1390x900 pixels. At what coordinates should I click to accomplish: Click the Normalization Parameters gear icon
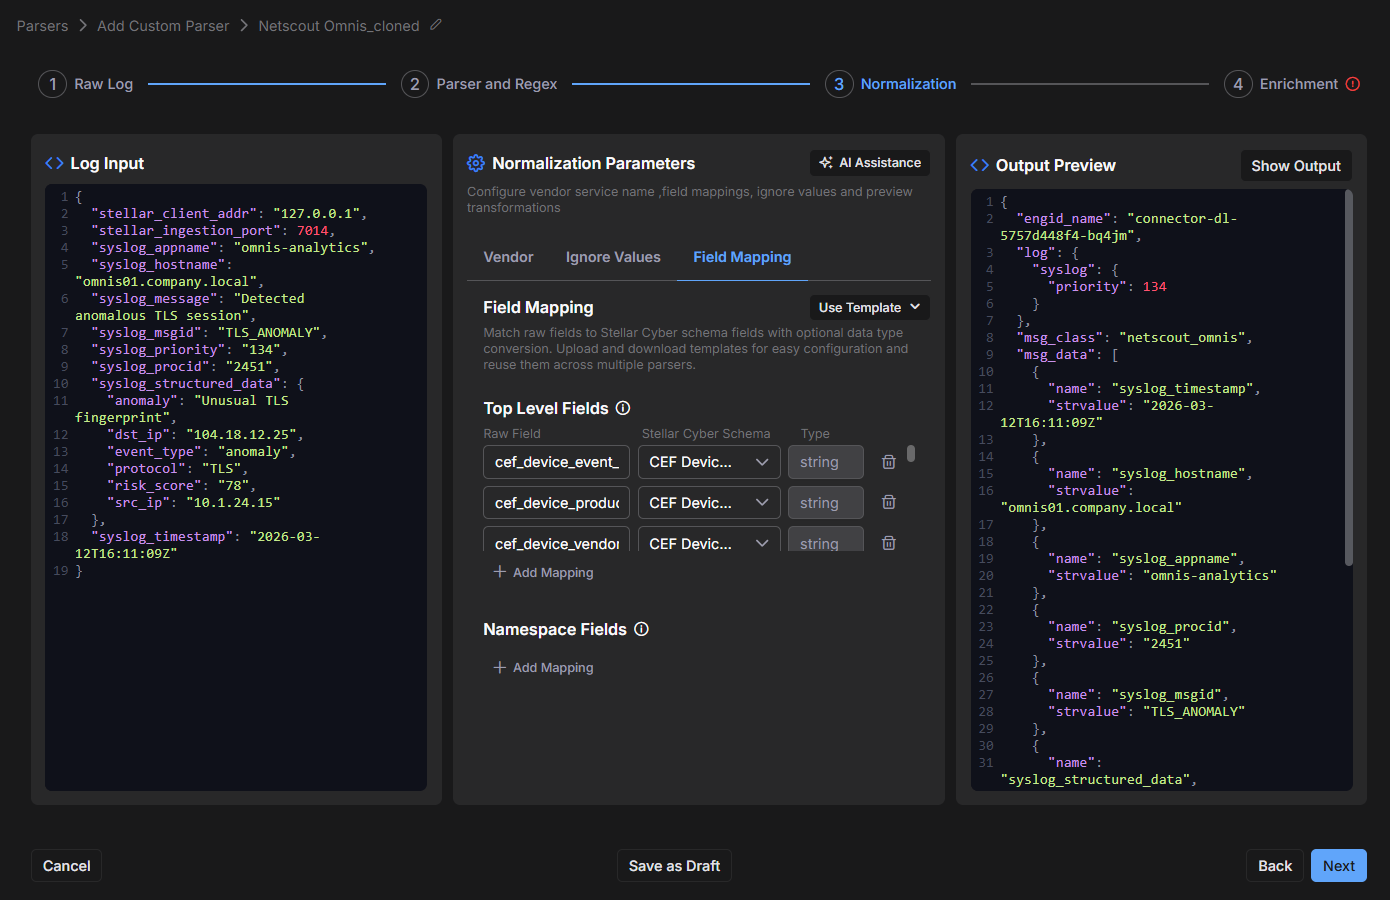tap(476, 163)
